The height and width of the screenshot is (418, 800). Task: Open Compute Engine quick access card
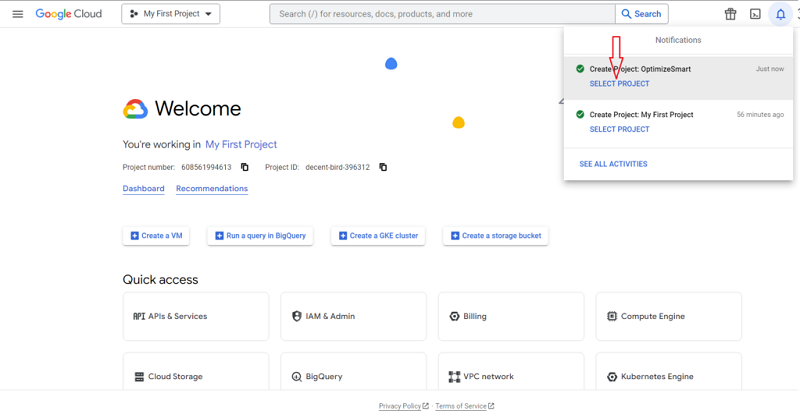coord(669,316)
